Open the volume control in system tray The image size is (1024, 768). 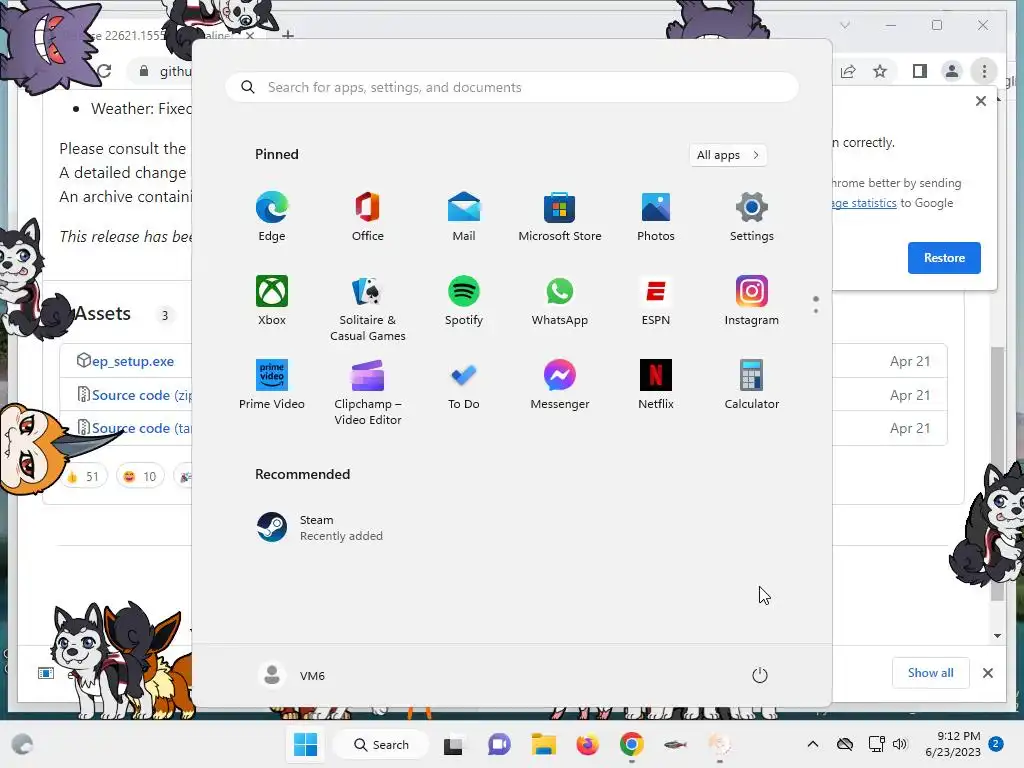coord(900,744)
